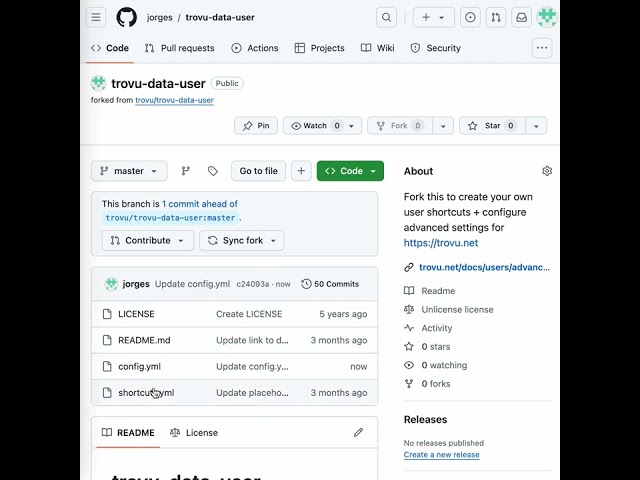Viewport: 640px width, 480px height.
Task: Switch to the Actions tab
Action: (x=255, y=48)
